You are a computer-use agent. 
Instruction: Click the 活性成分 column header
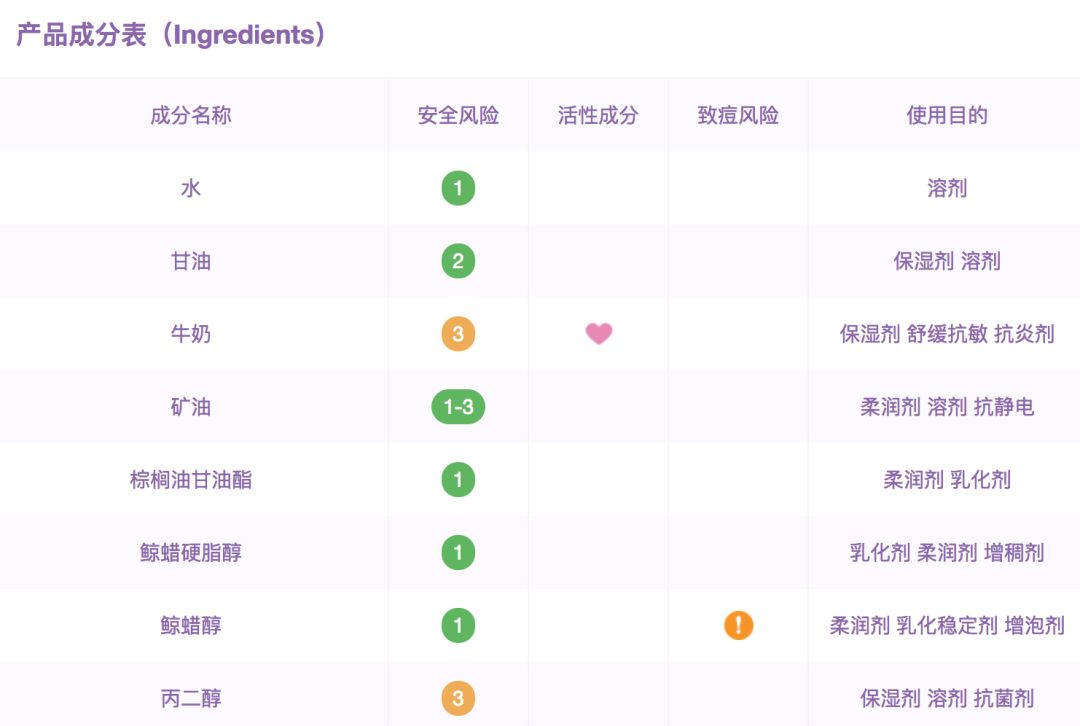coord(598,115)
